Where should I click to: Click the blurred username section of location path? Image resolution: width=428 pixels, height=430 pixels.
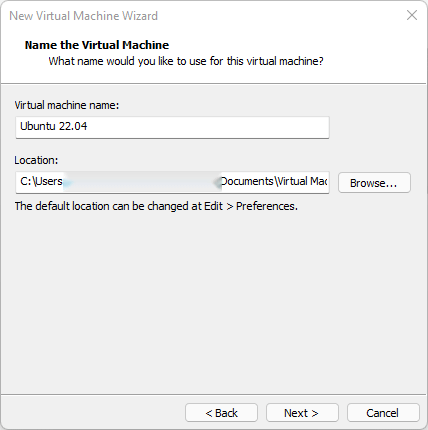tap(142, 182)
